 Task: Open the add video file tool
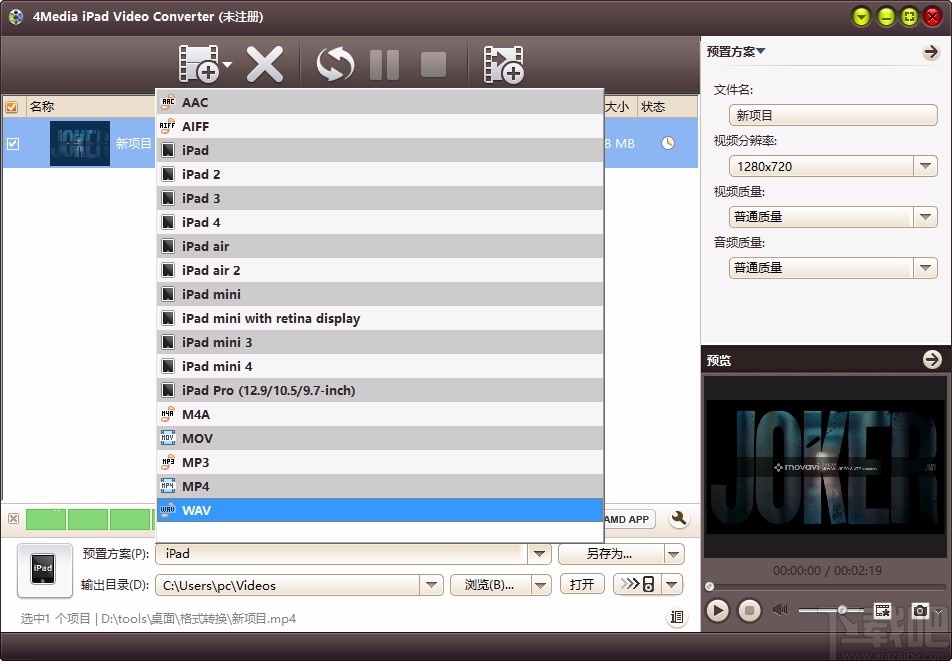pyautogui.click(x=200, y=63)
